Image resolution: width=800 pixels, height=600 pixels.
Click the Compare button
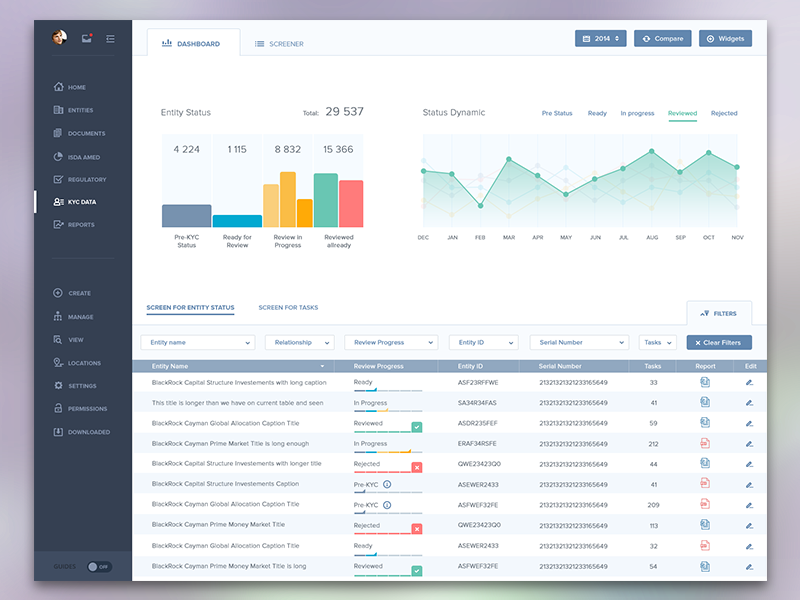coord(662,37)
